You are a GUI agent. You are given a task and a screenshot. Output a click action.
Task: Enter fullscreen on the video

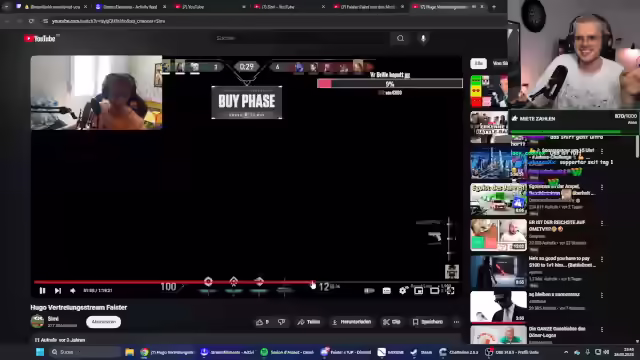coord(450,291)
